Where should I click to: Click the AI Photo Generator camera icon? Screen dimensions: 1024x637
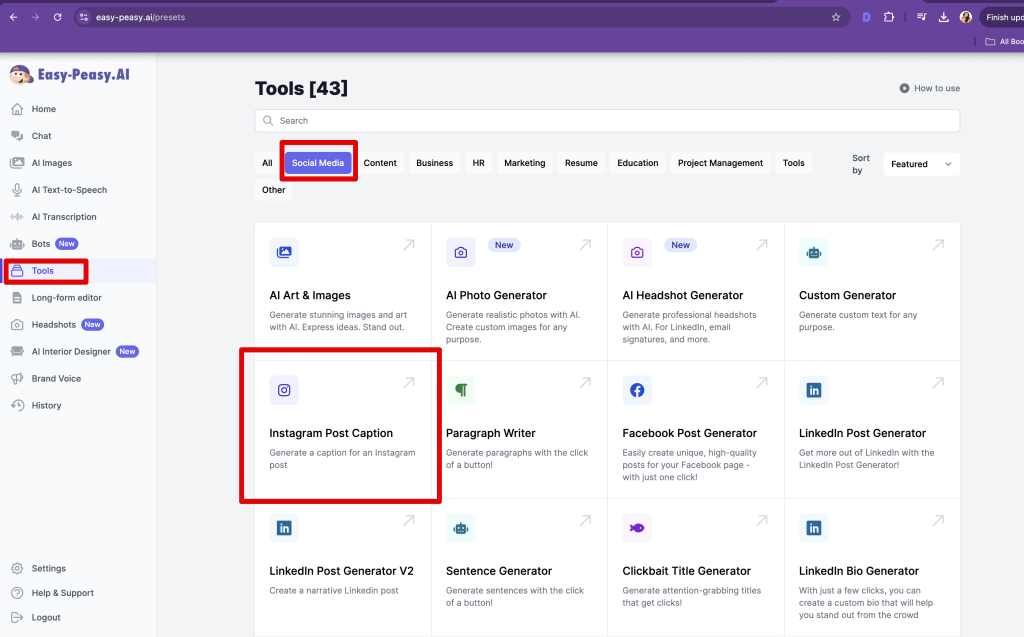point(460,253)
